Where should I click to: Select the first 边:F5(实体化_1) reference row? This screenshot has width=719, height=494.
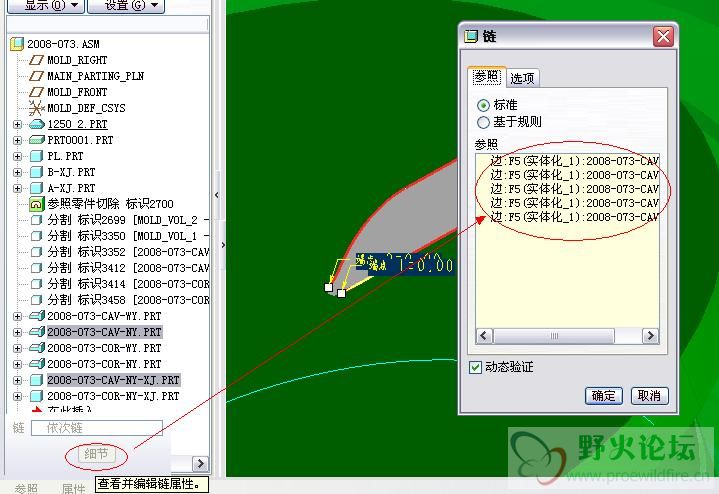[574, 161]
